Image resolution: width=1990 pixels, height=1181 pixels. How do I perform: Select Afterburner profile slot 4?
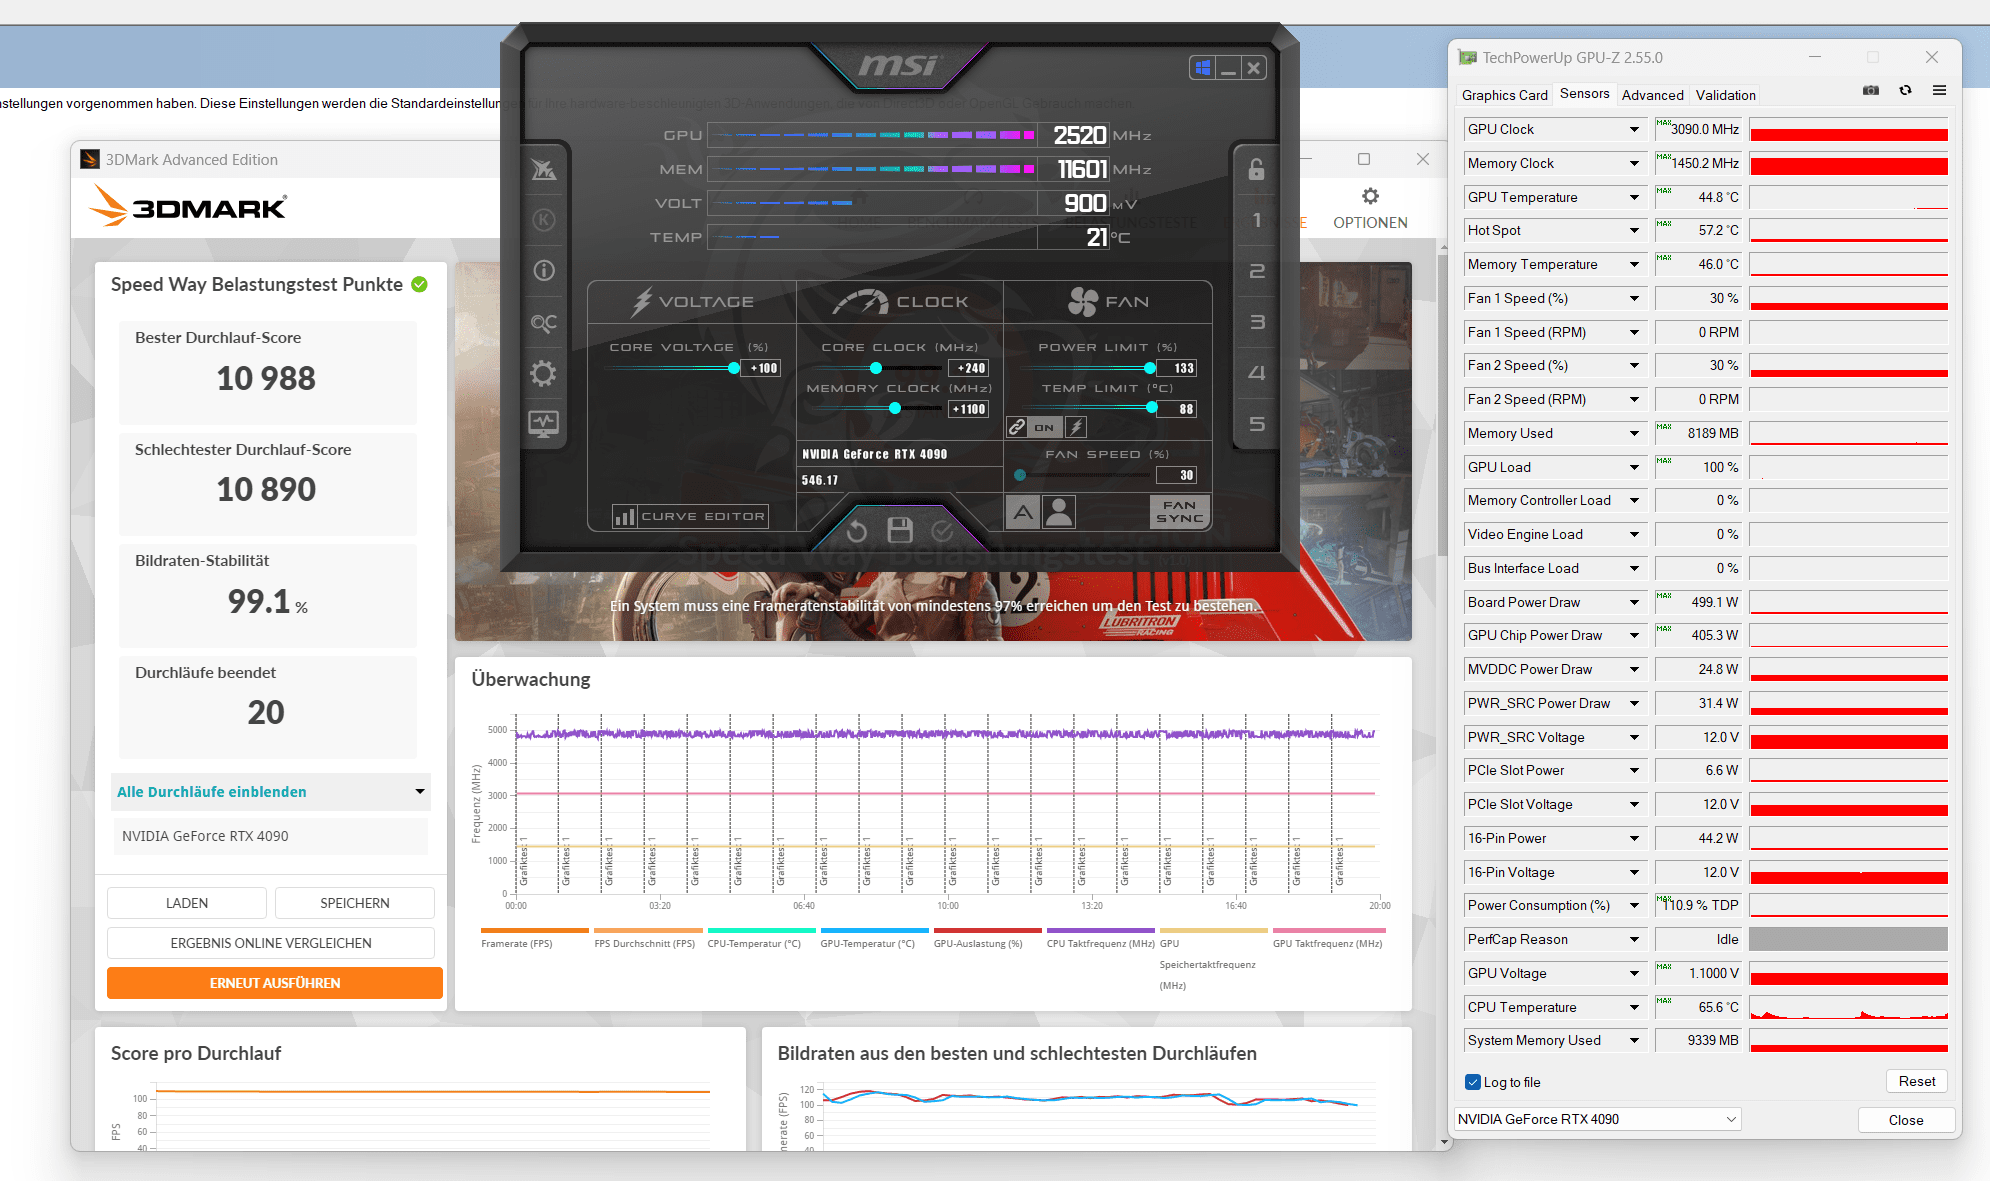pos(1256,373)
